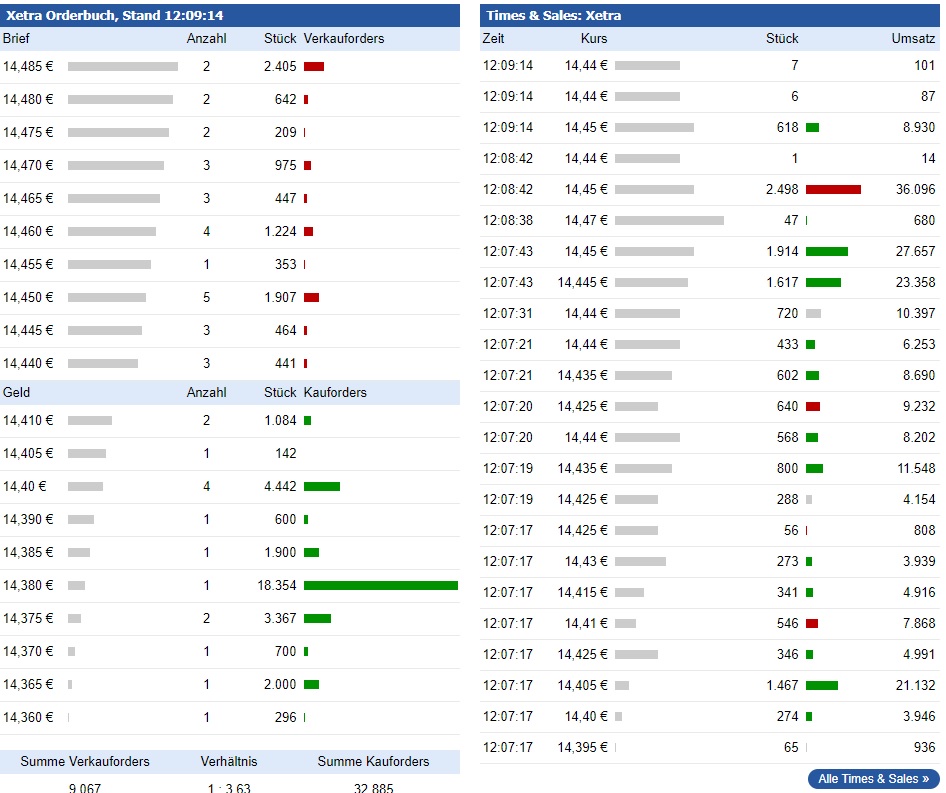The image size is (946, 793).
Task: Click the red Verkauforders bar for 2.405
Action: coord(314,66)
